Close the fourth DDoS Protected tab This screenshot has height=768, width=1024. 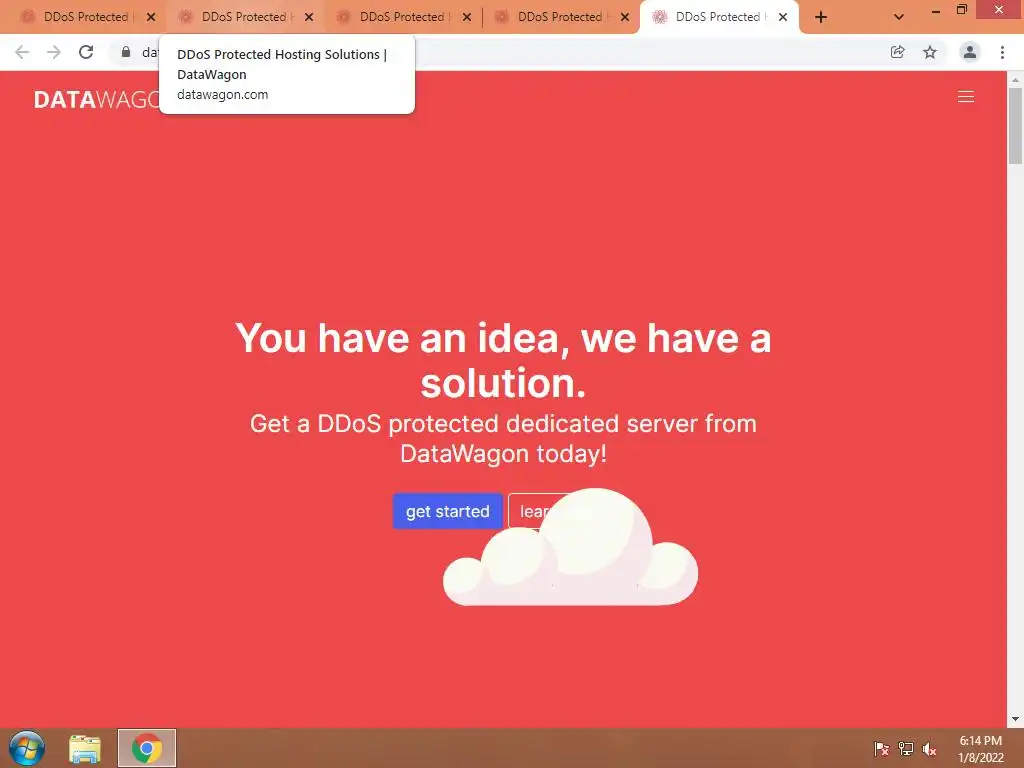pyautogui.click(x=625, y=17)
